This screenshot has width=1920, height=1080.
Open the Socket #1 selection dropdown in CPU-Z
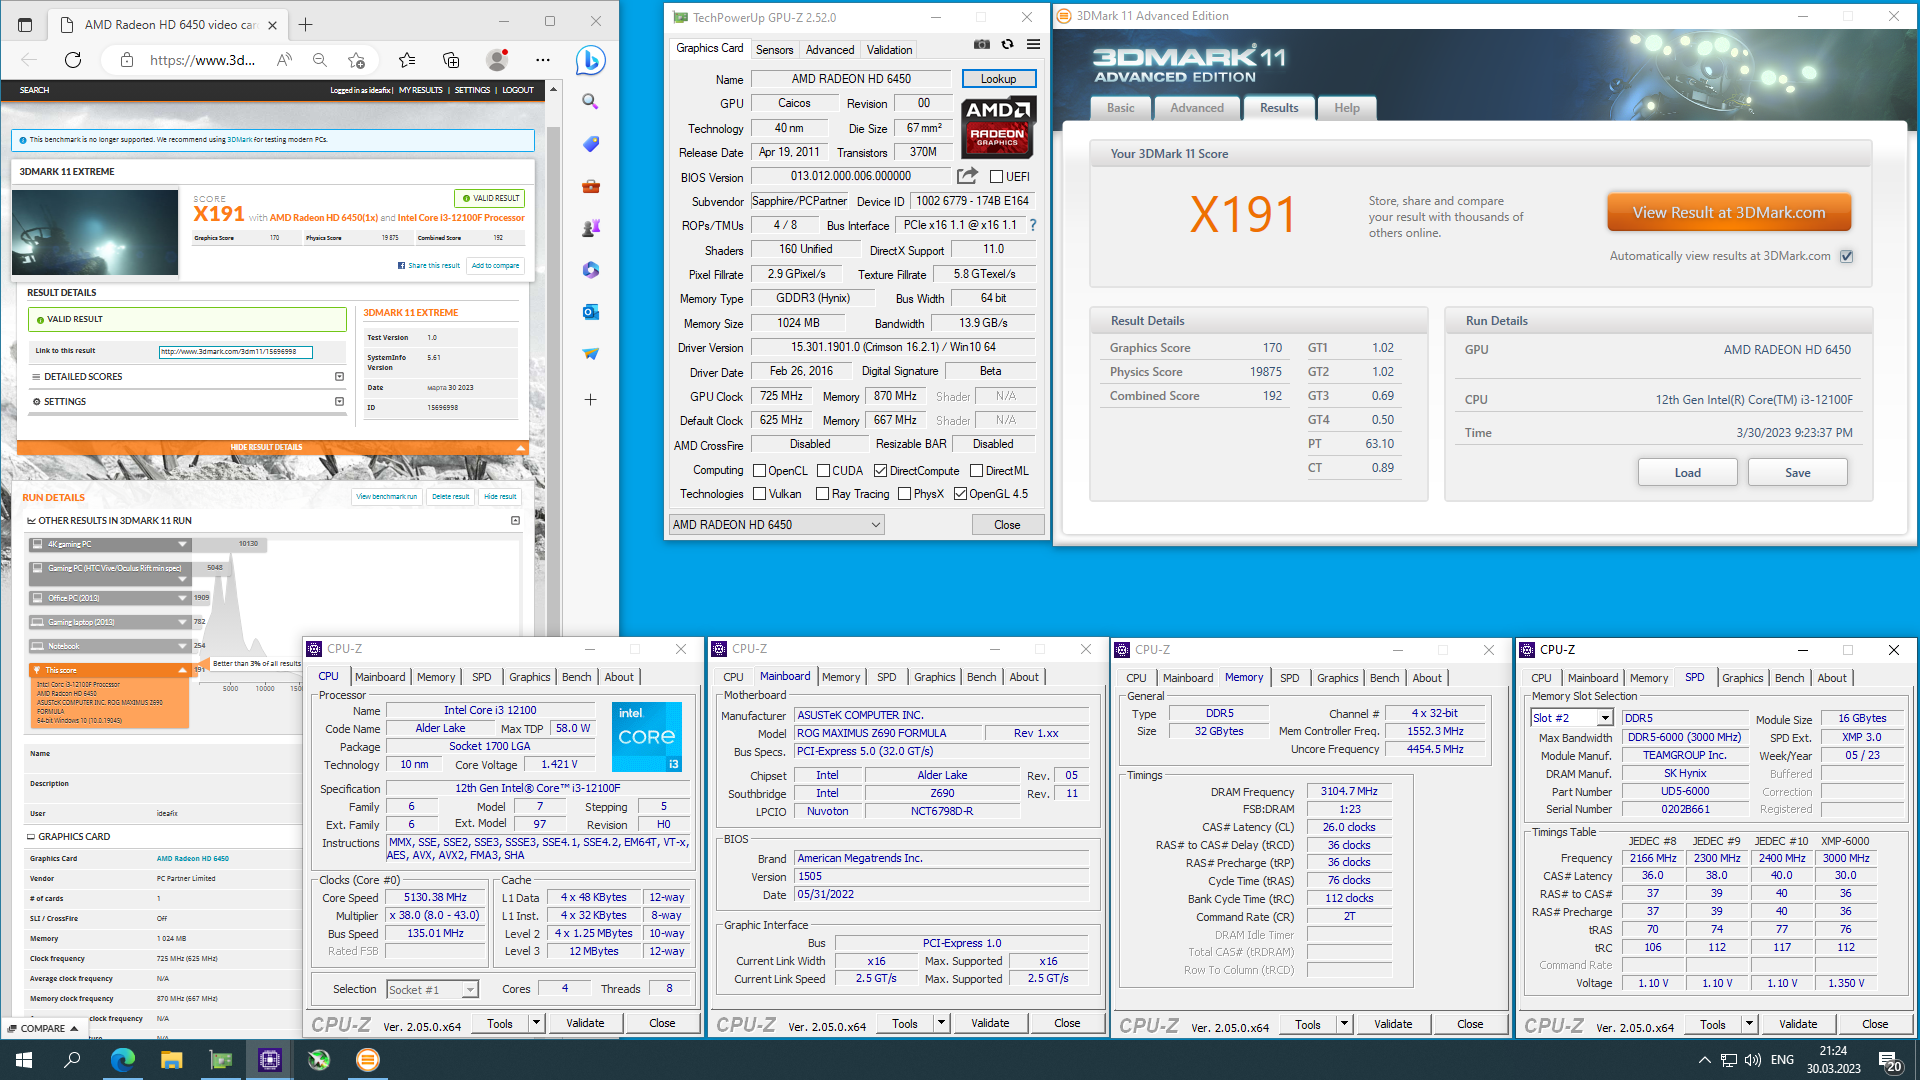[432, 990]
